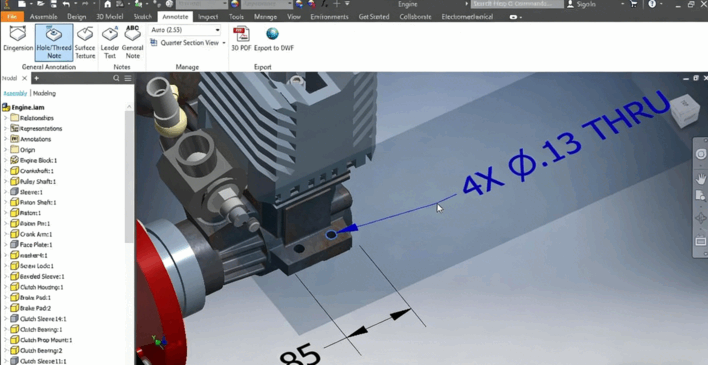Switch to the Collaborate ribbon tab

pos(415,17)
